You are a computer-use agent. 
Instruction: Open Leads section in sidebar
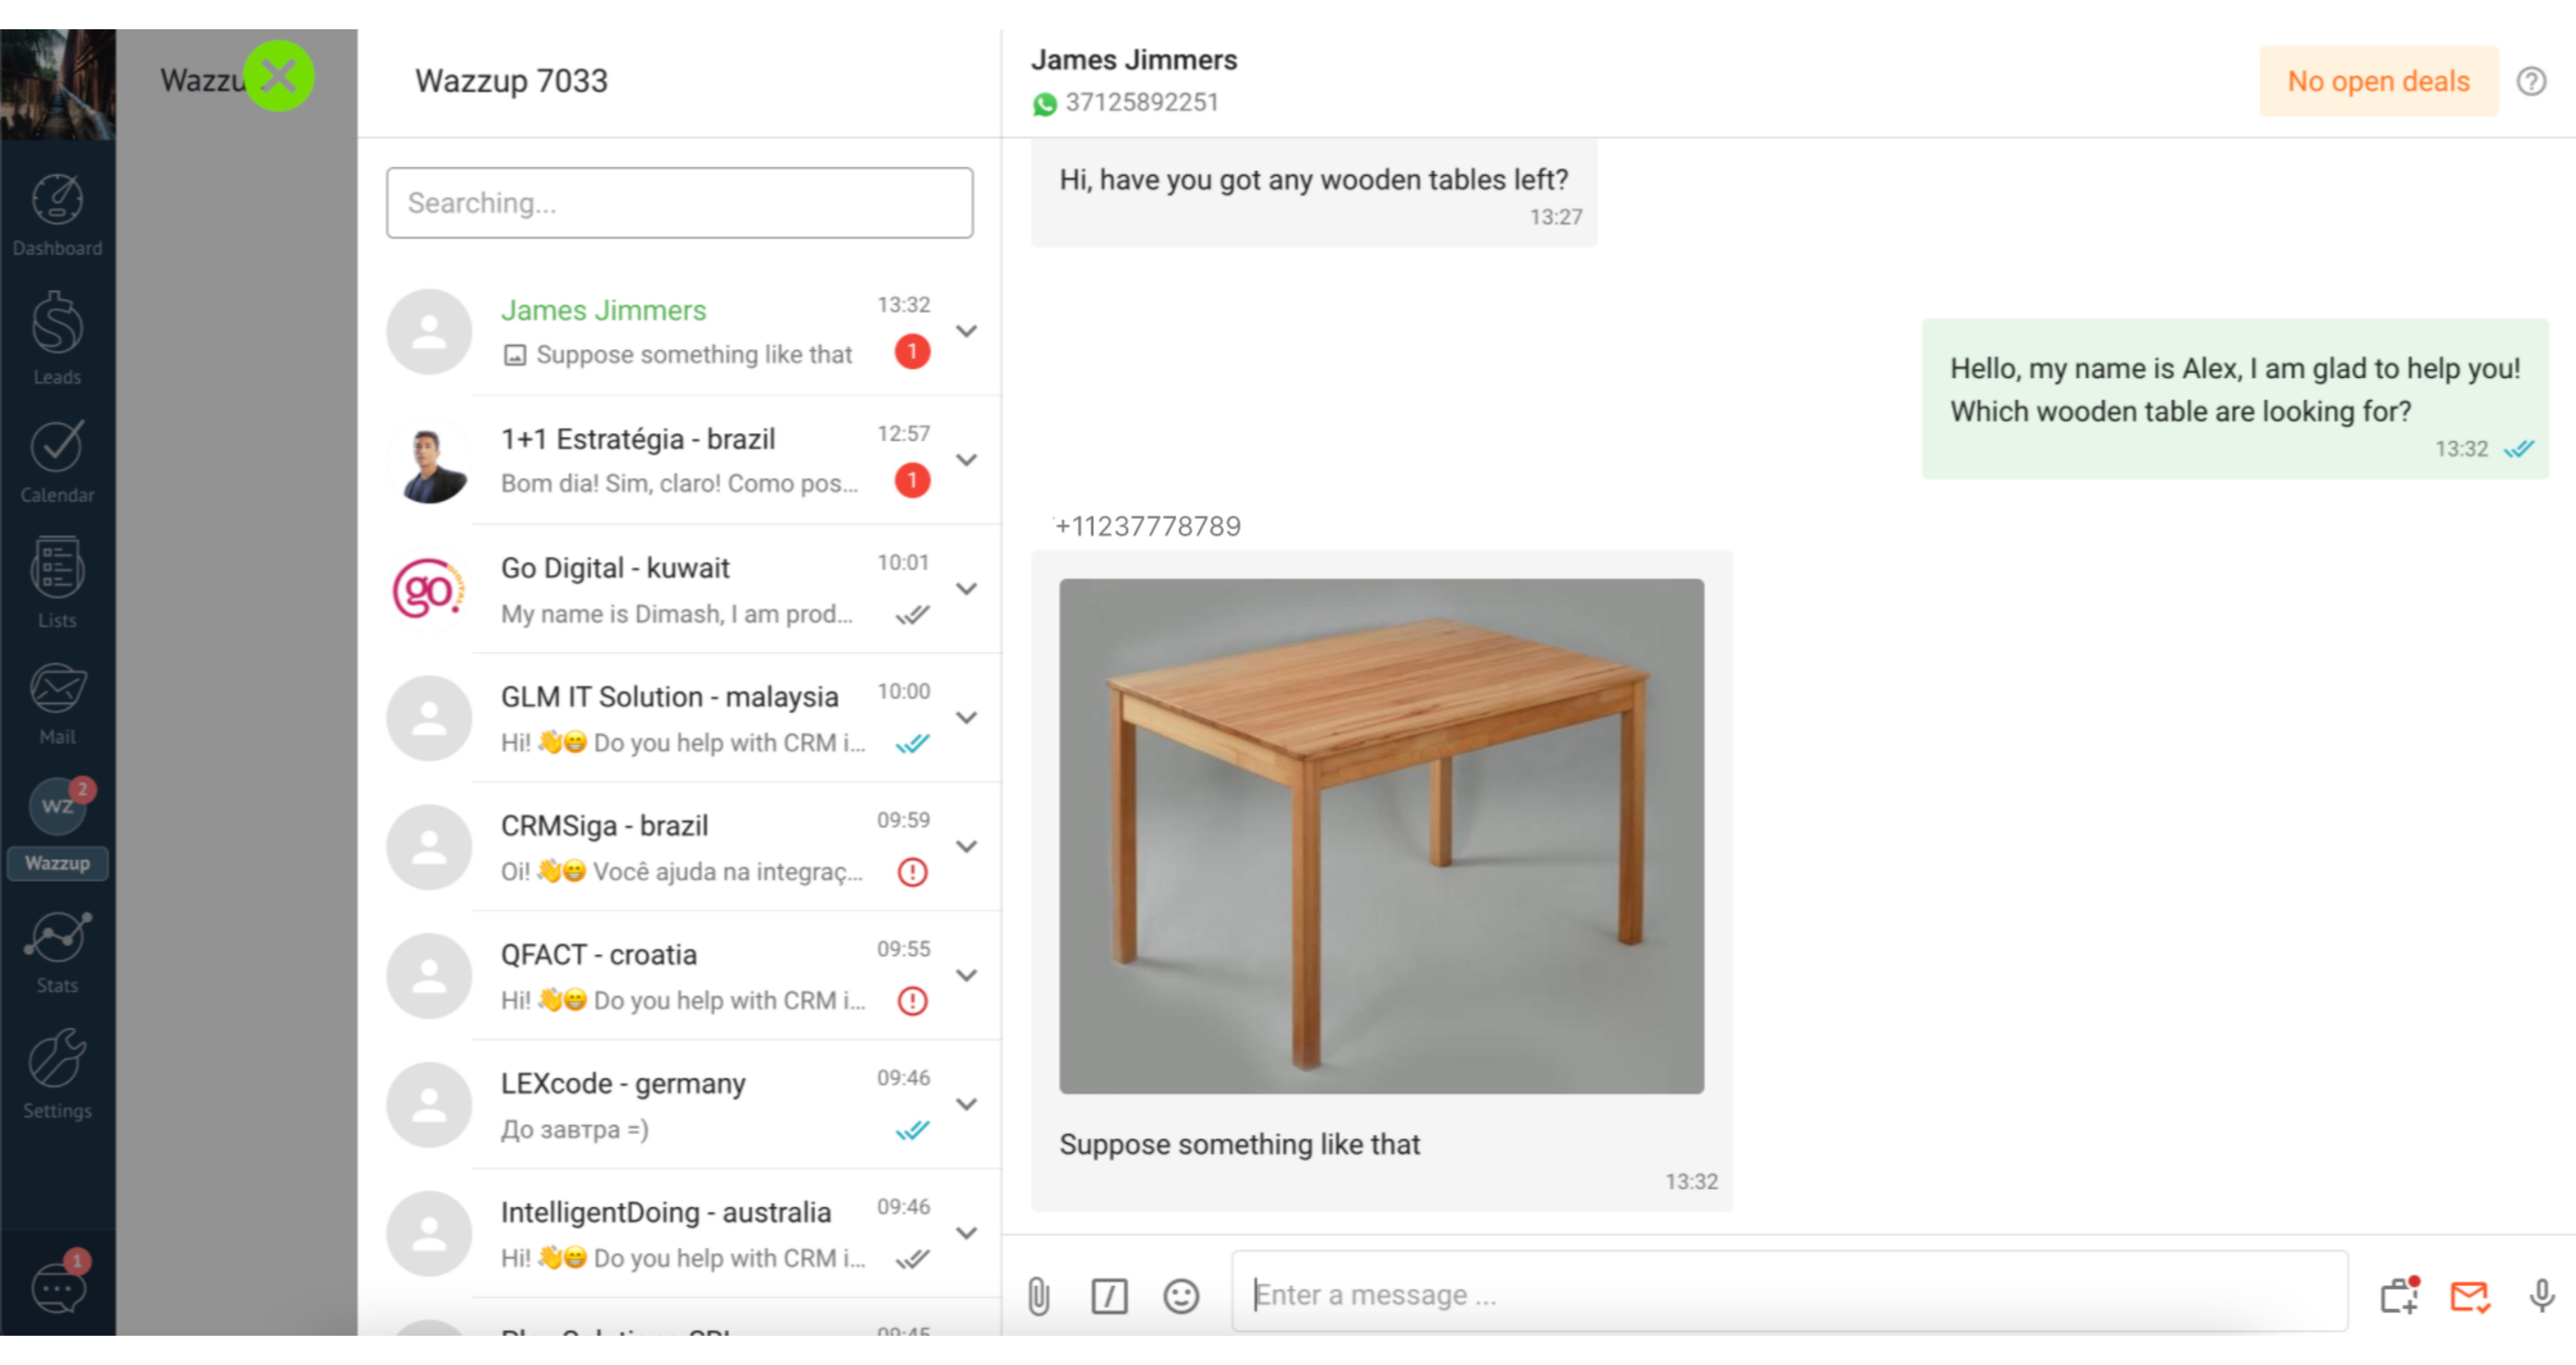tap(58, 338)
